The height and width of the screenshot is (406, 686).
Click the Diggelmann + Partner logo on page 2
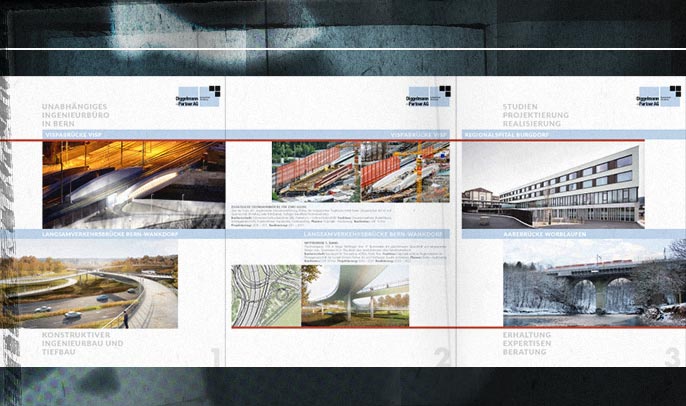click(430, 98)
